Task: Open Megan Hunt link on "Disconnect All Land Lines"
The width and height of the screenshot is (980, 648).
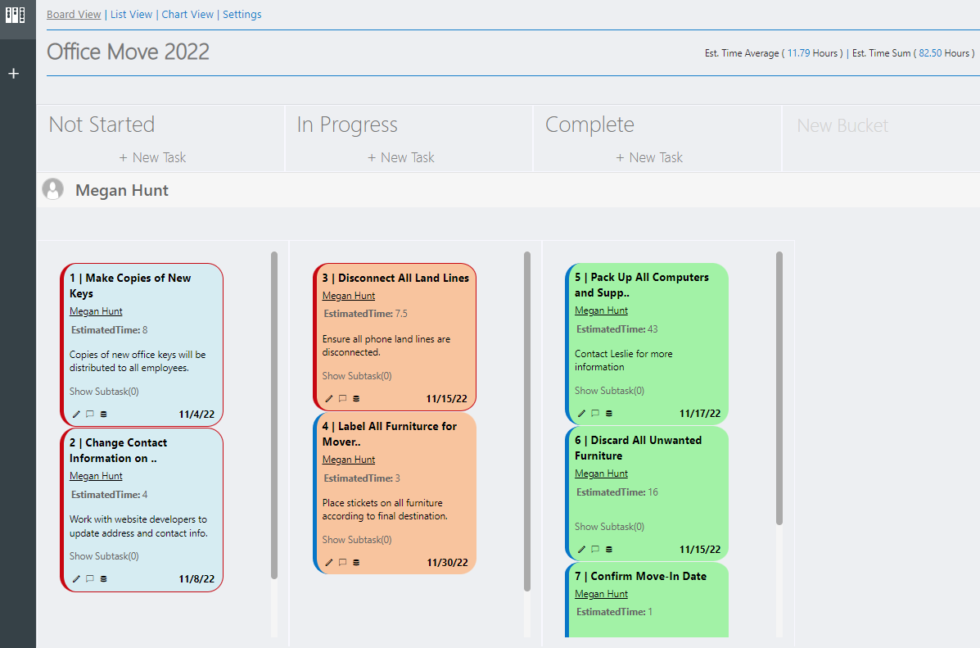Action: [348, 295]
